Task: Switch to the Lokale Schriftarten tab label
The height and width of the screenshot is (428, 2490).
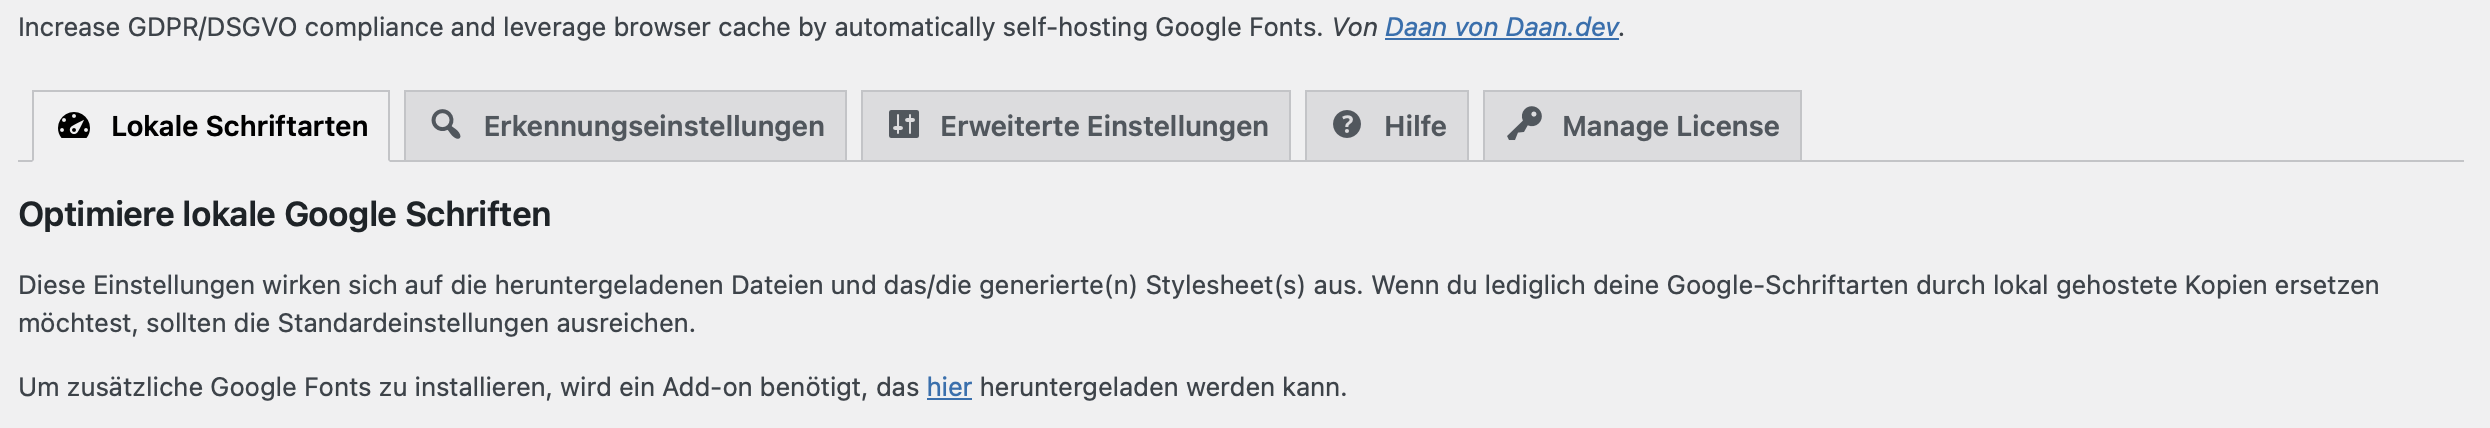Action: tap(239, 126)
